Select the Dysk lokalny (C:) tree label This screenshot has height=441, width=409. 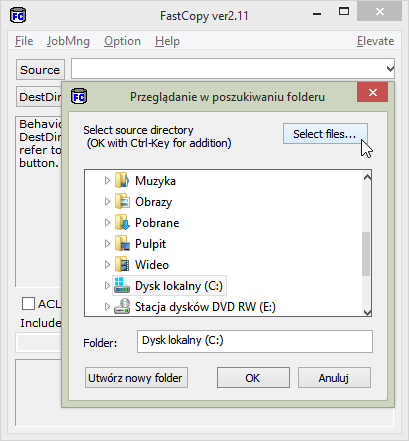[x=179, y=286]
